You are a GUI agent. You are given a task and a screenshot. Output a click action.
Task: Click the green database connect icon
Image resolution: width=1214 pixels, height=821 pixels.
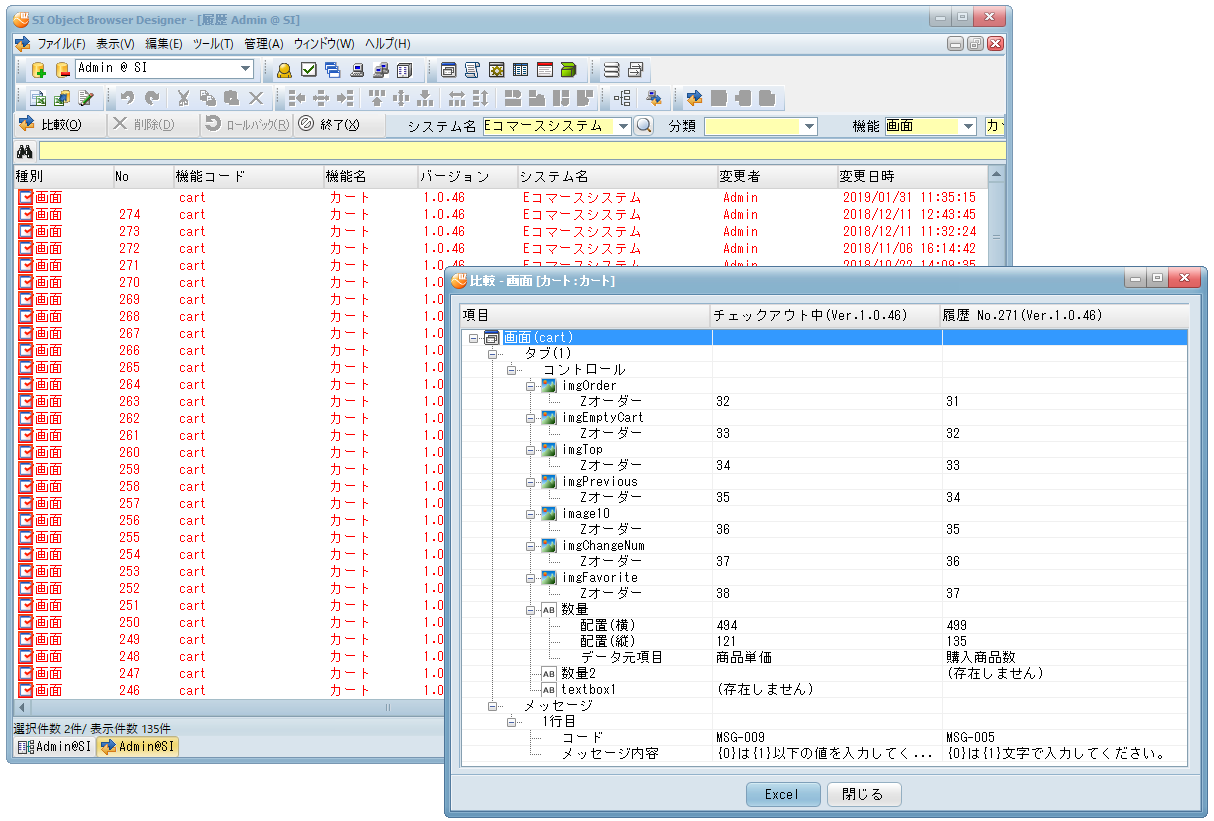39,70
